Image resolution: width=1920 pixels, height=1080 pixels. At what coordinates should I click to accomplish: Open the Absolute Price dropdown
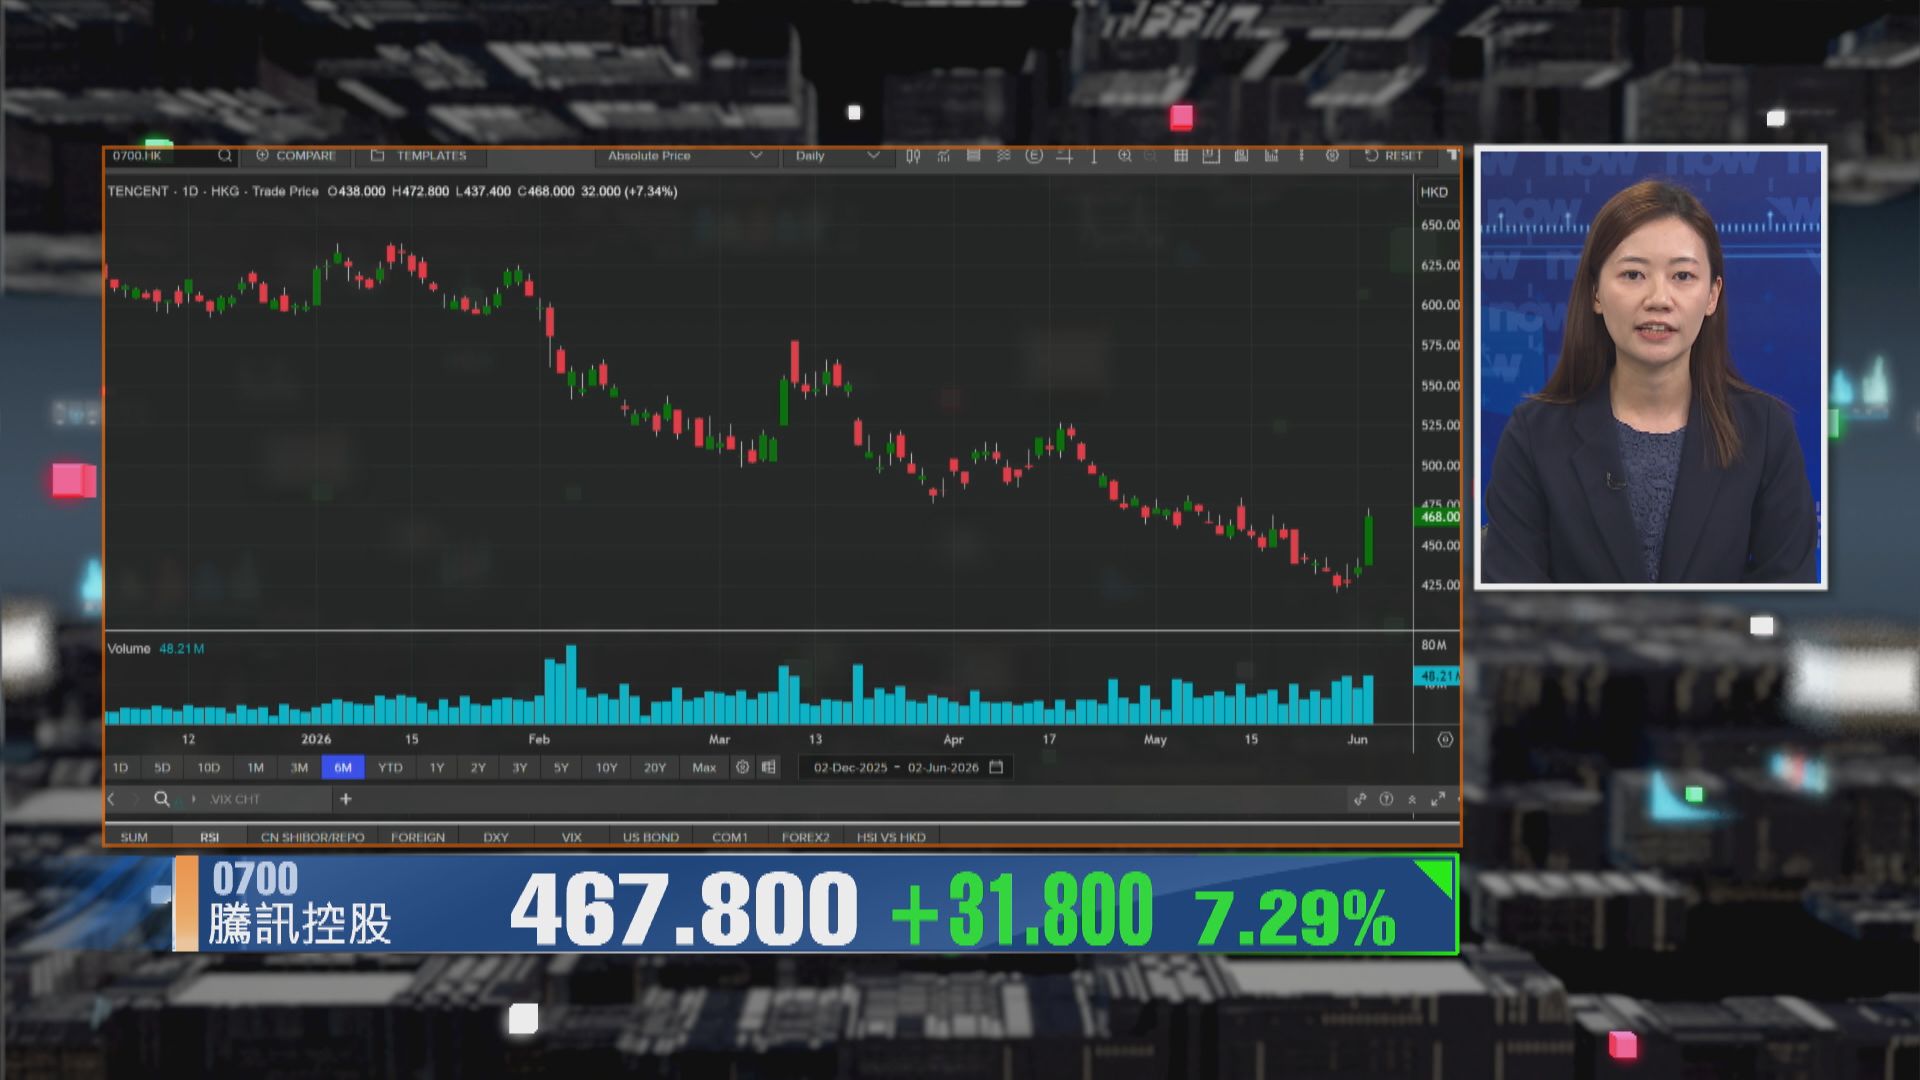(685, 156)
